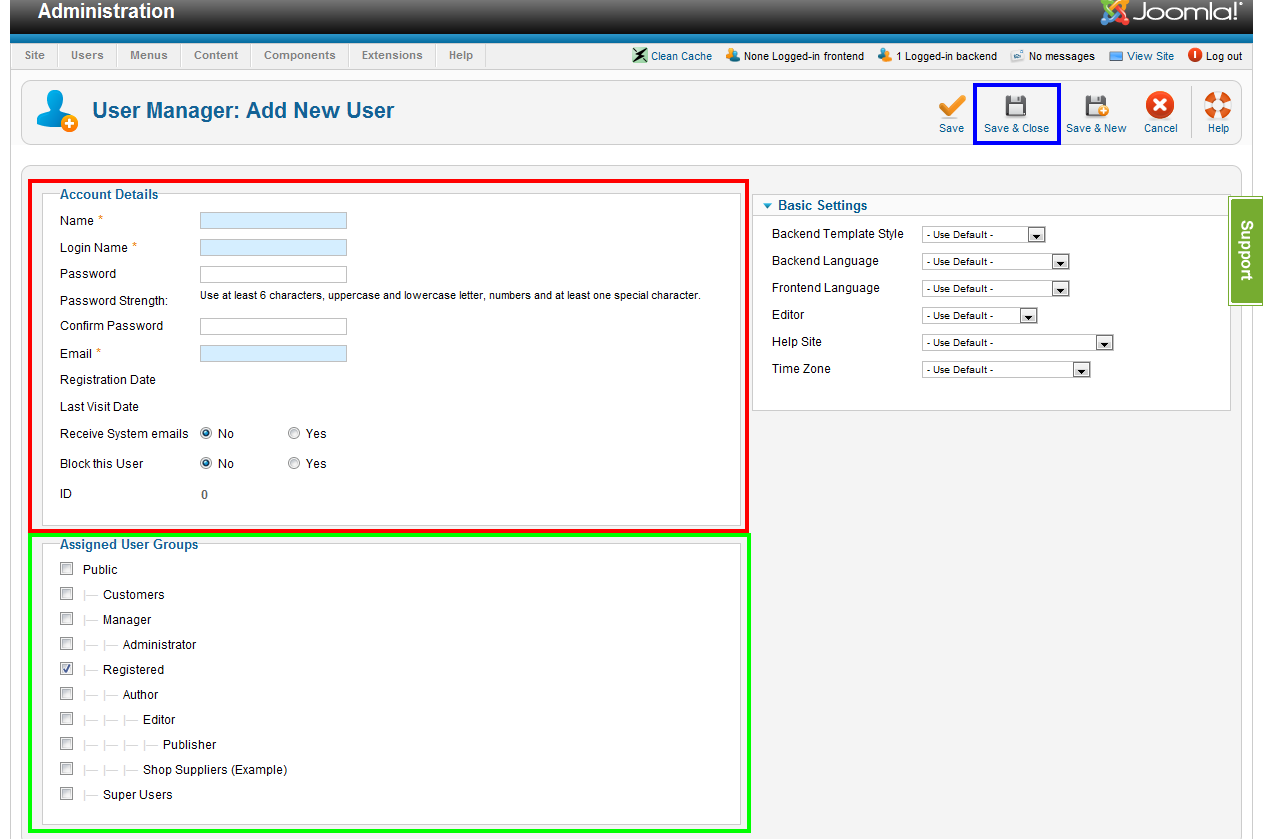Open the Frontend Language dropdown
The width and height of the screenshot is (1263, 839).
tap(996, 289)
